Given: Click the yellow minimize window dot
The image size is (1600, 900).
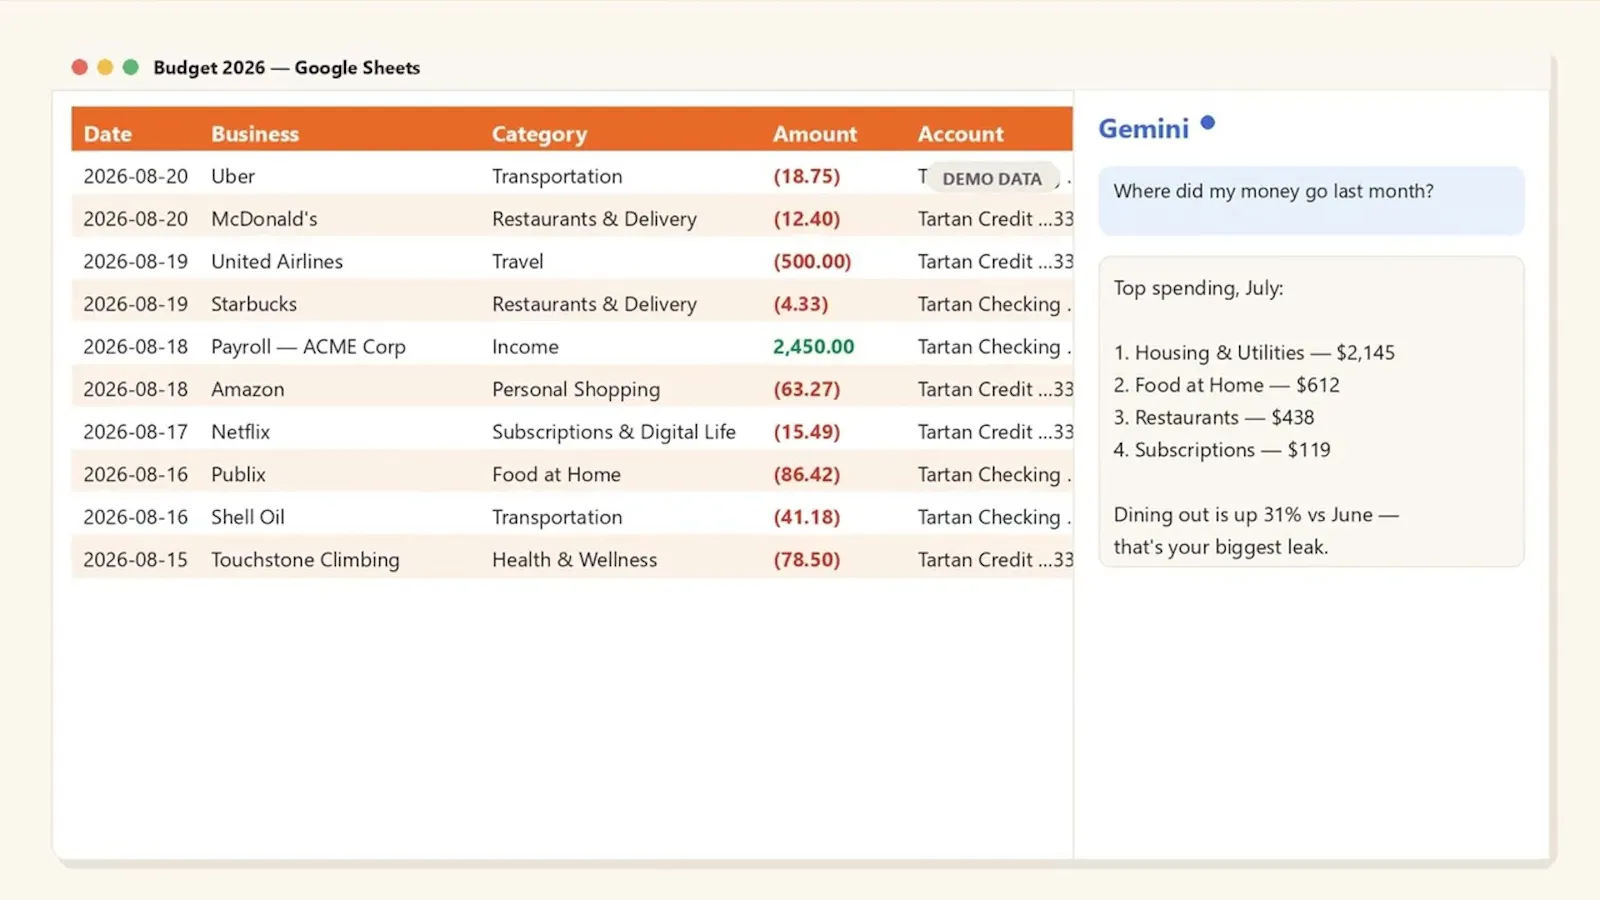Looking at the screenshot, I should coord(105,67).
